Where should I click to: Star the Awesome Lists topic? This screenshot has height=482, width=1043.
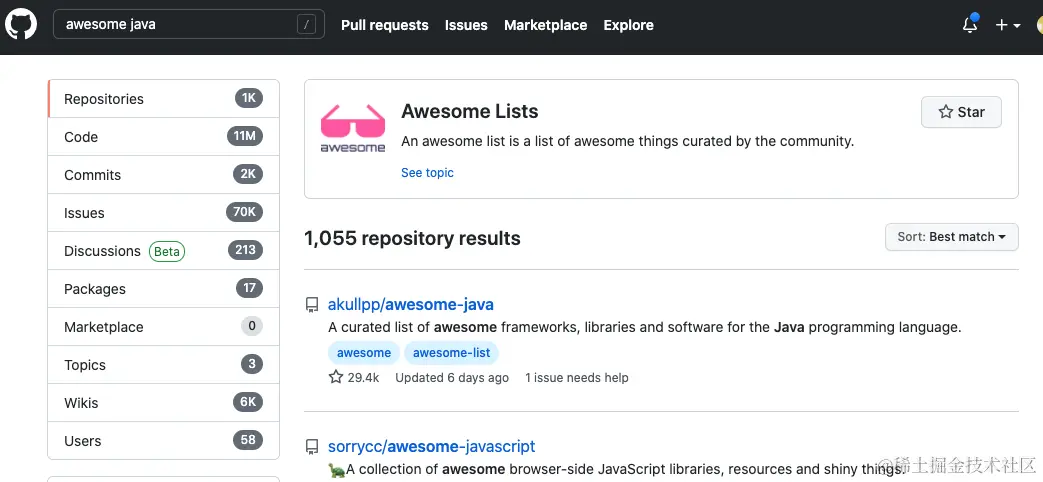pos(960,112)
